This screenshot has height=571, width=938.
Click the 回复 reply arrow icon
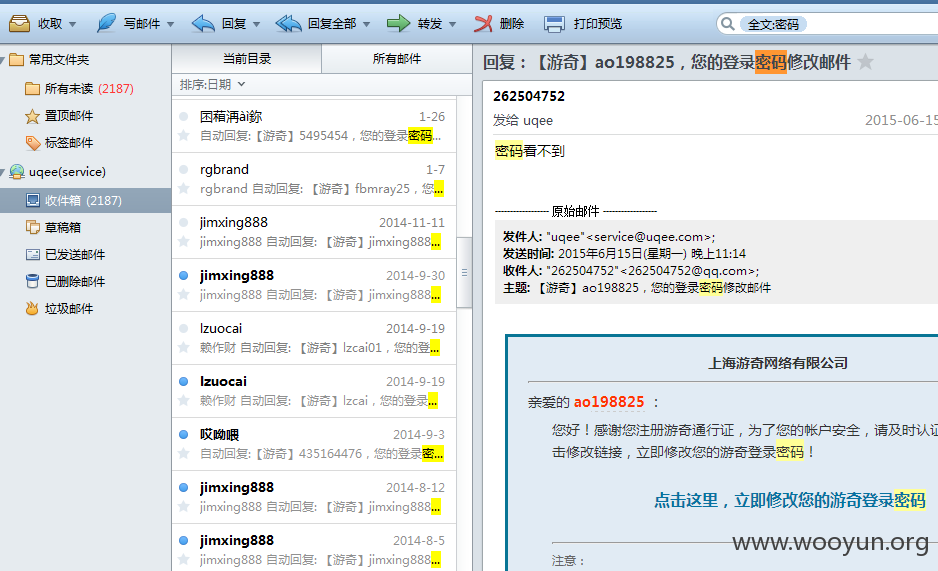pyautogui.click(x=203, y=23)
